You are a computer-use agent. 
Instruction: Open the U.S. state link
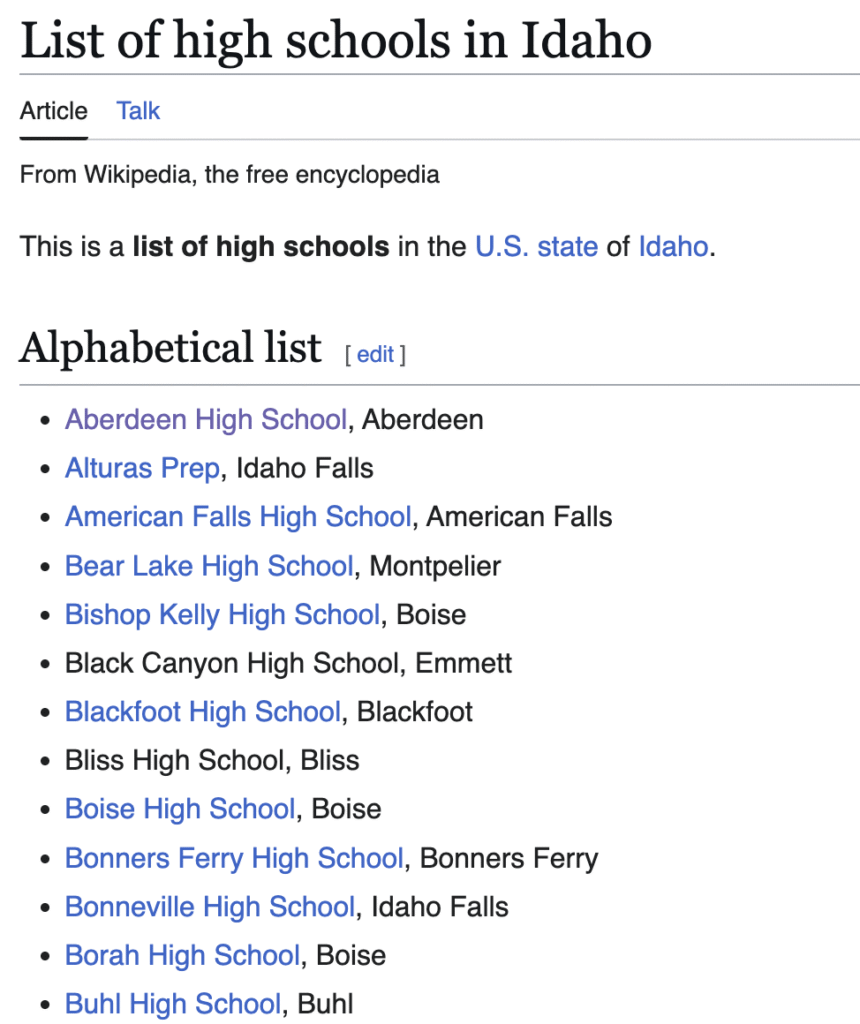click(536, 246)
